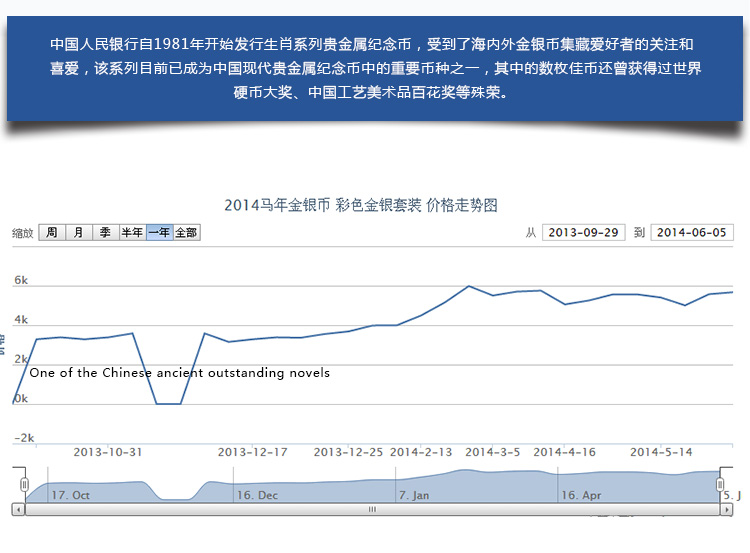
Task: Click the scrollbar grip in the navigator
Action: (x=372, y=509)
